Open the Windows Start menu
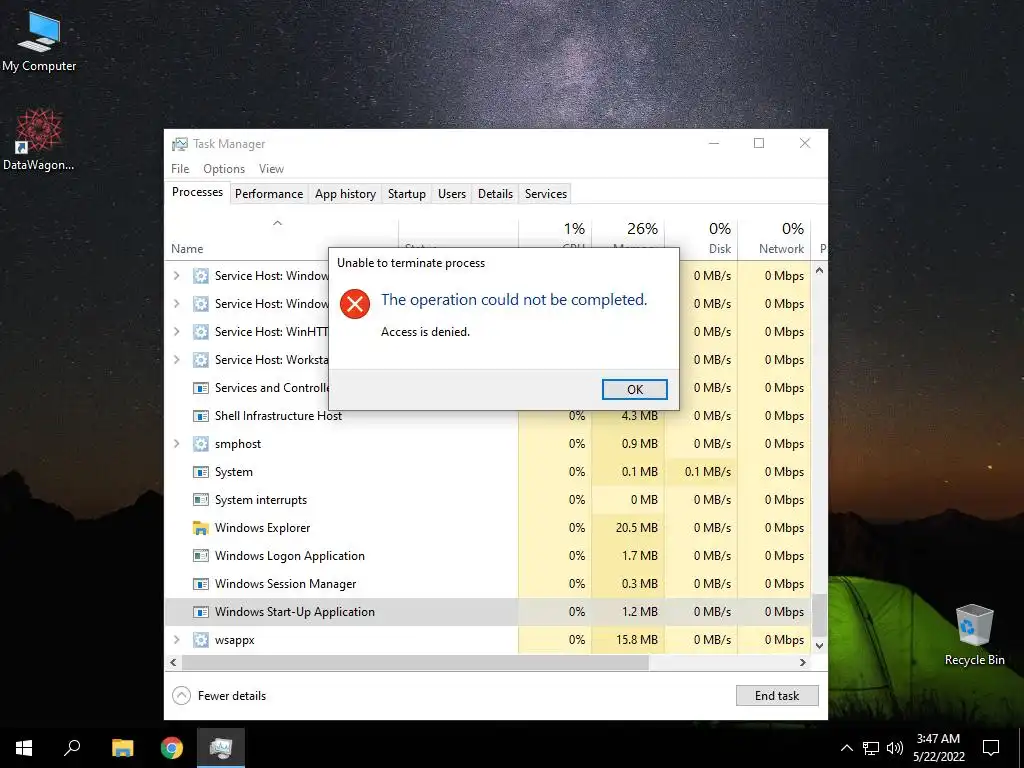 click(x=24, y=748)
